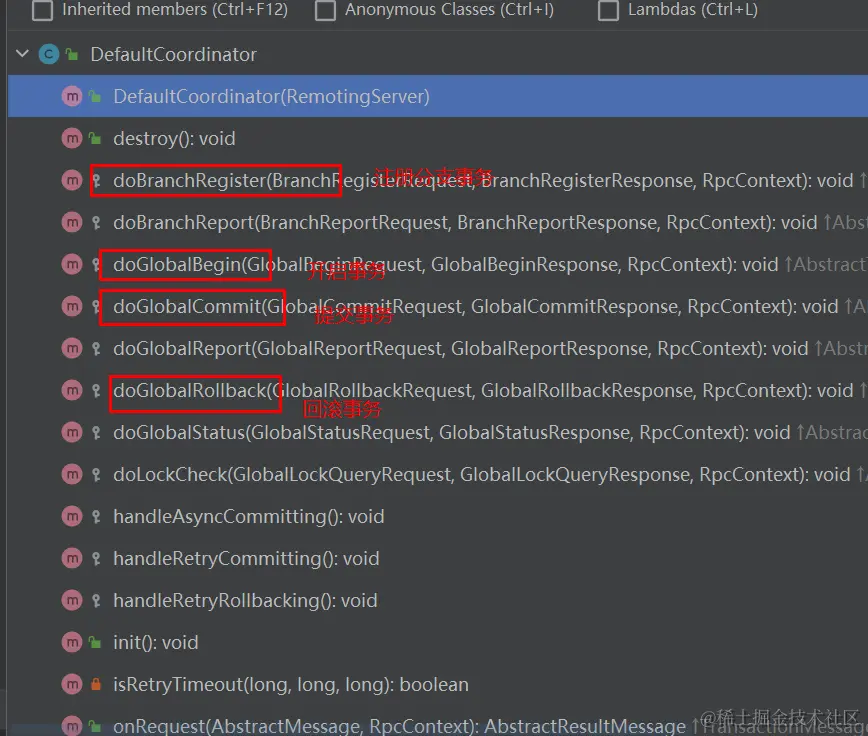Select the doGlobalReport method row
Screen dimensions: 868x736
click(x=438, y=349)
